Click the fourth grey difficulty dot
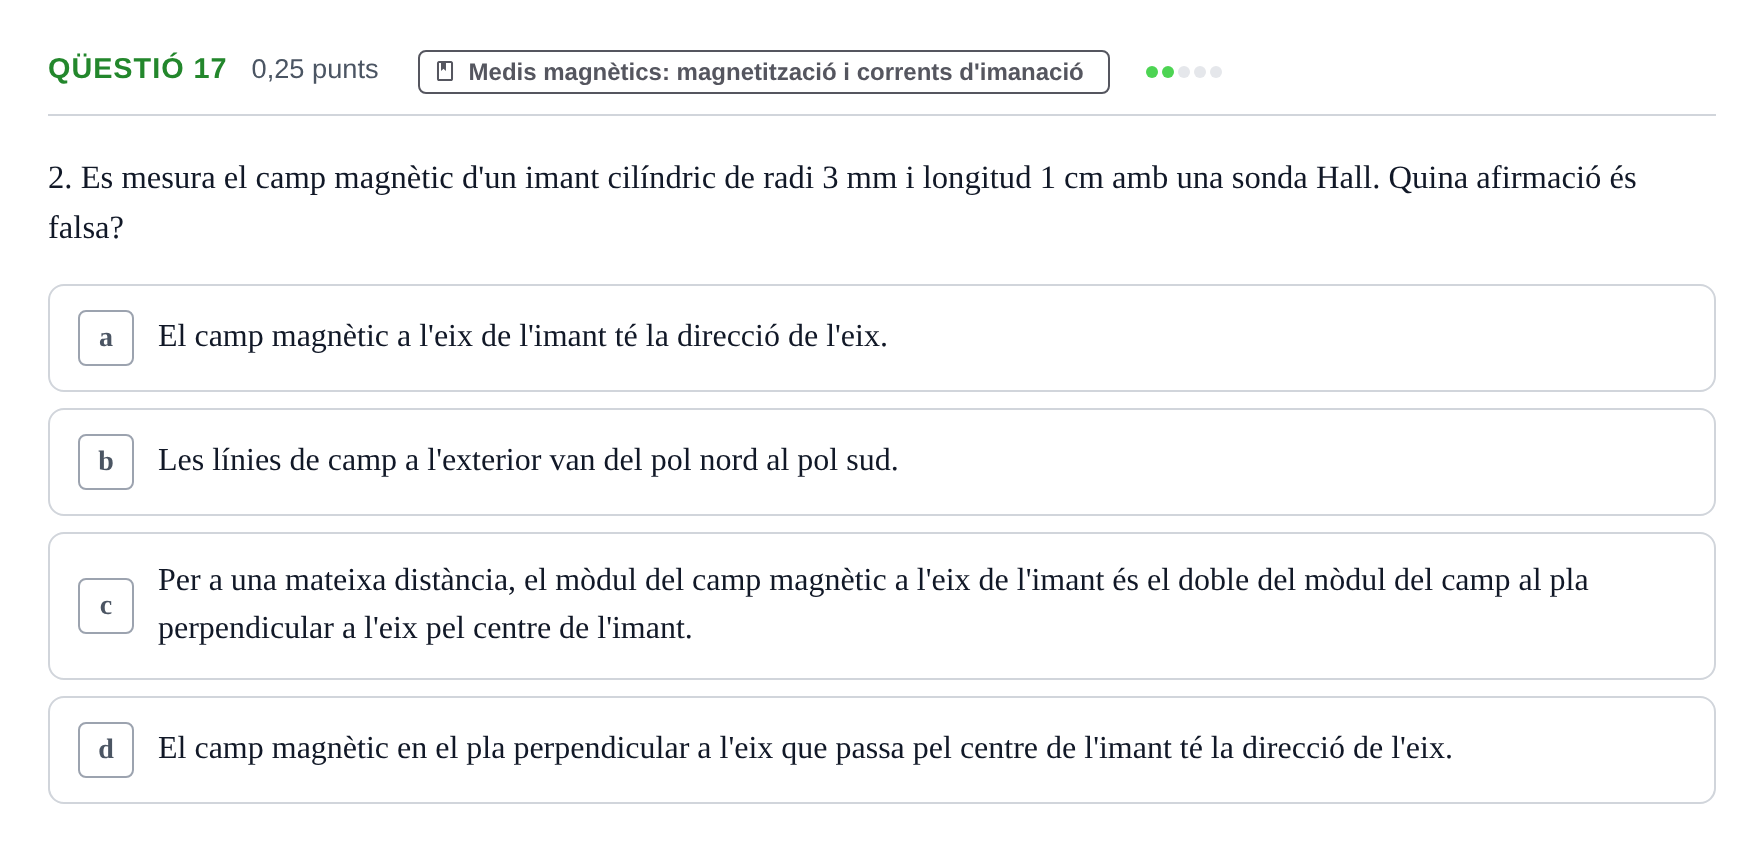Viewport: 1764px width, 854px height. point(1200,72)
